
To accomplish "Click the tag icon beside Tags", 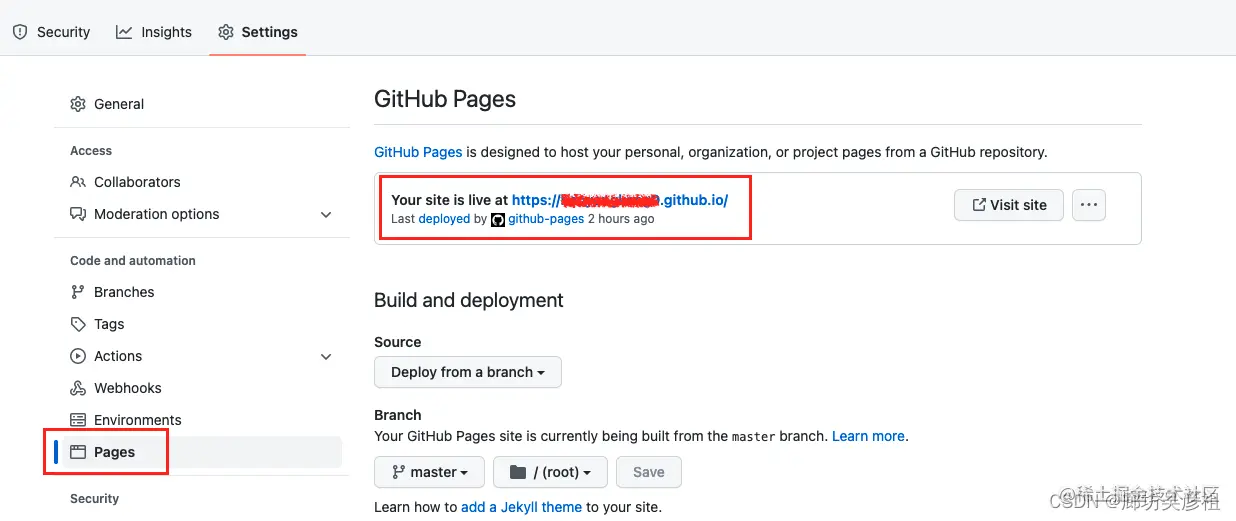I will click(78, 324).
